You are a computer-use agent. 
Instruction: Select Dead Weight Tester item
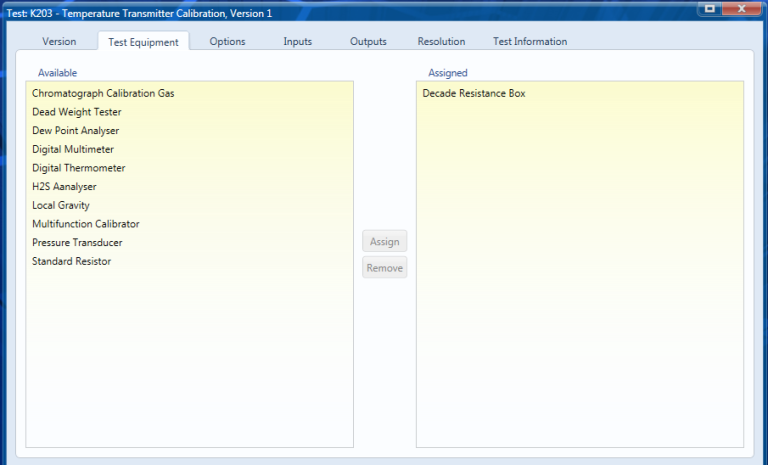pos(77,112)
